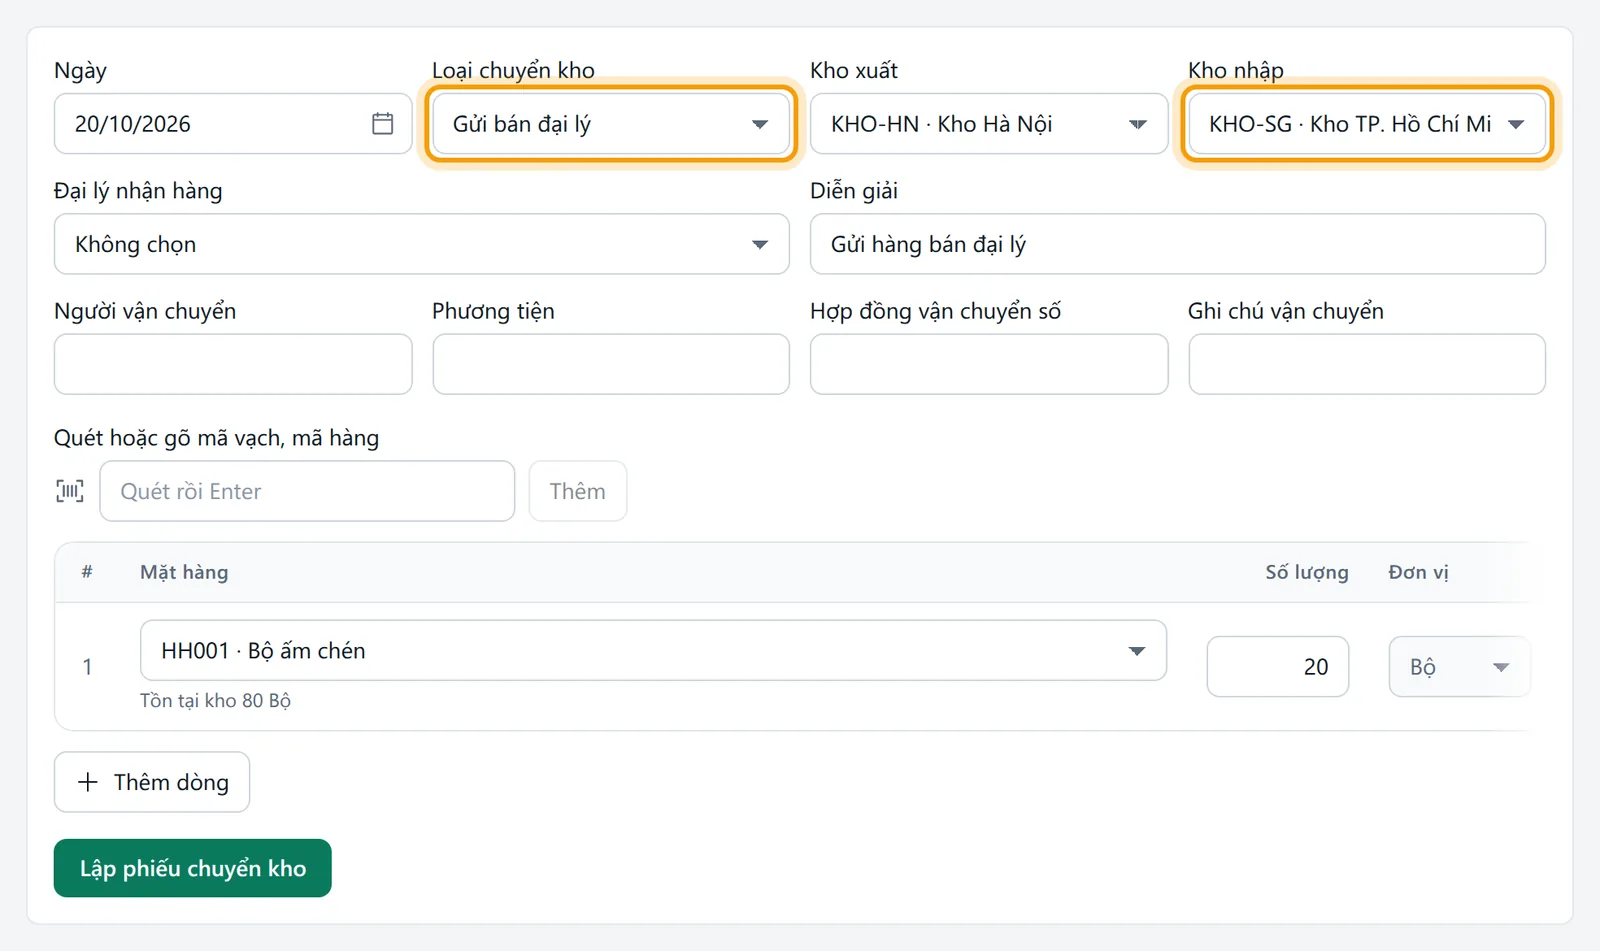Click the Thêm button beside barcode input
This screenshot has height=951, width=1600.
point(578,491)
